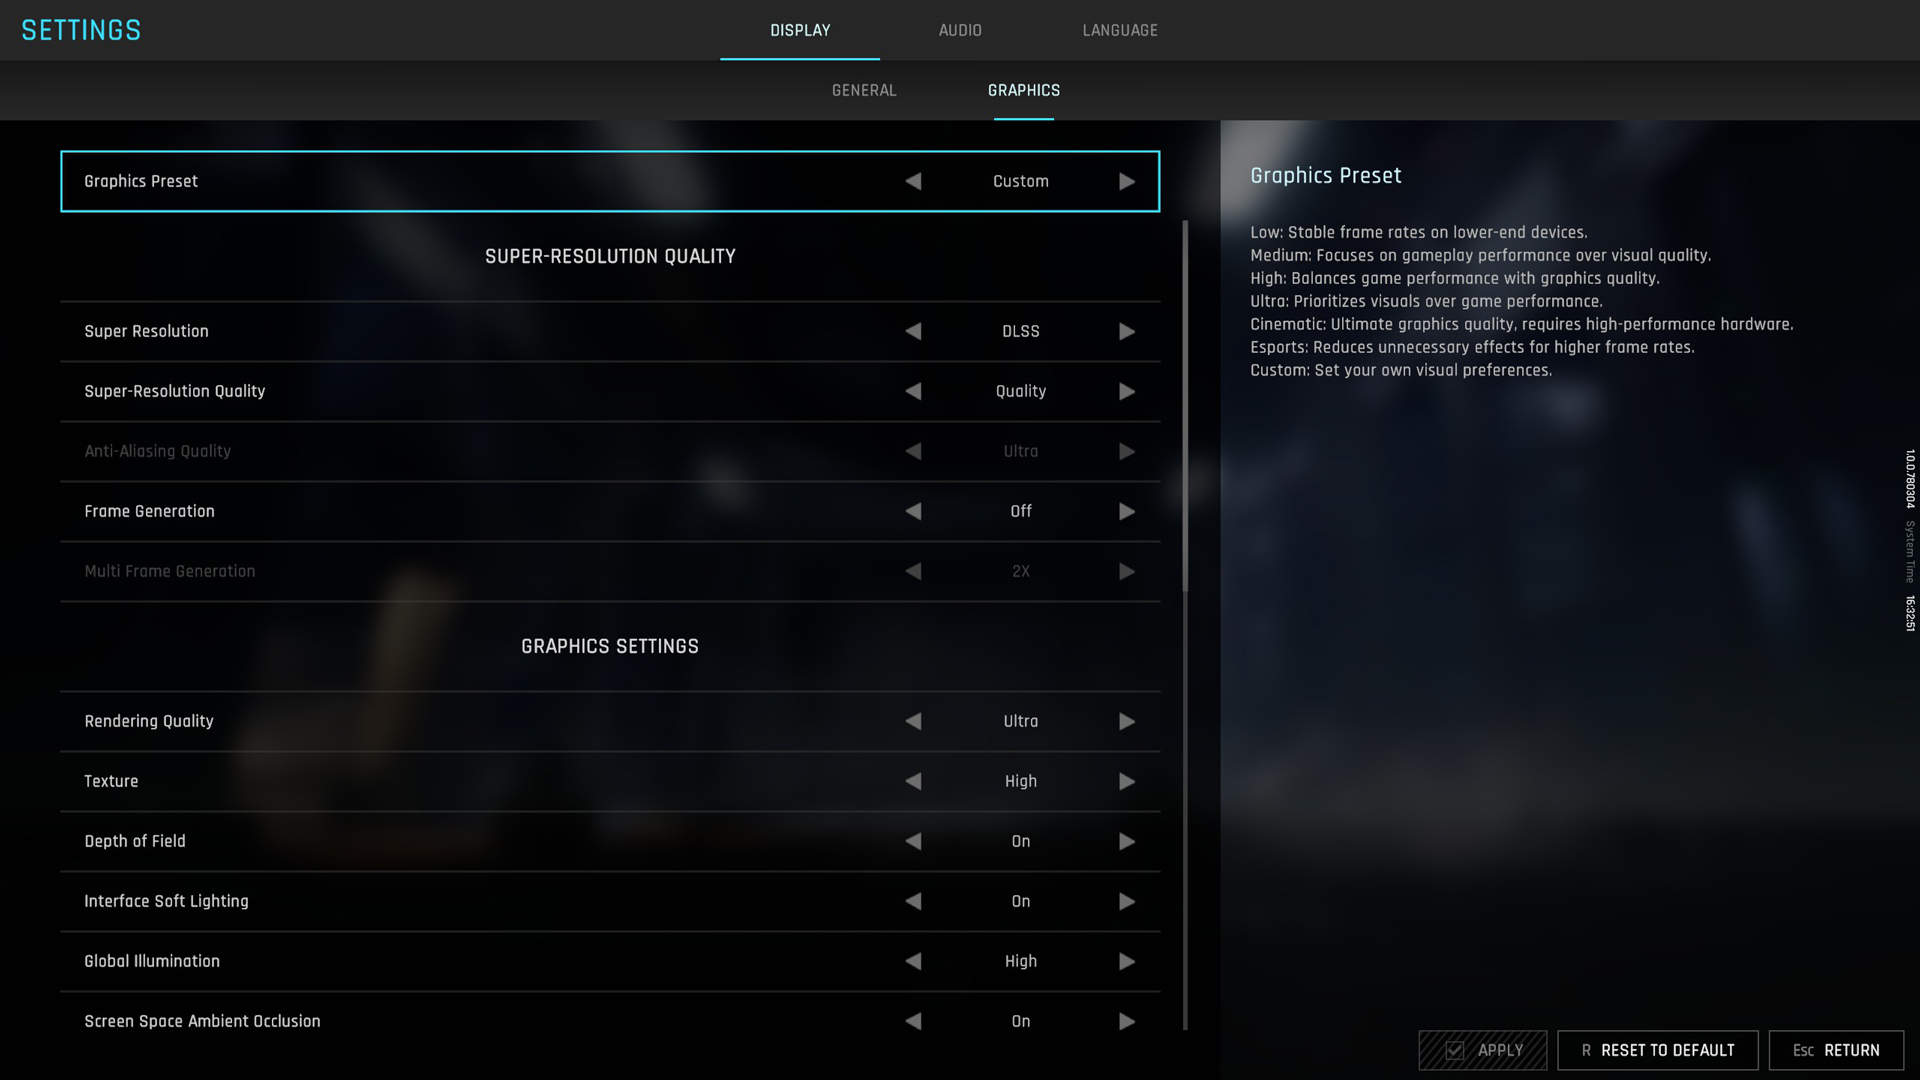Switch Interface Soft Lighting off via left arrow

tap(913, 902)
